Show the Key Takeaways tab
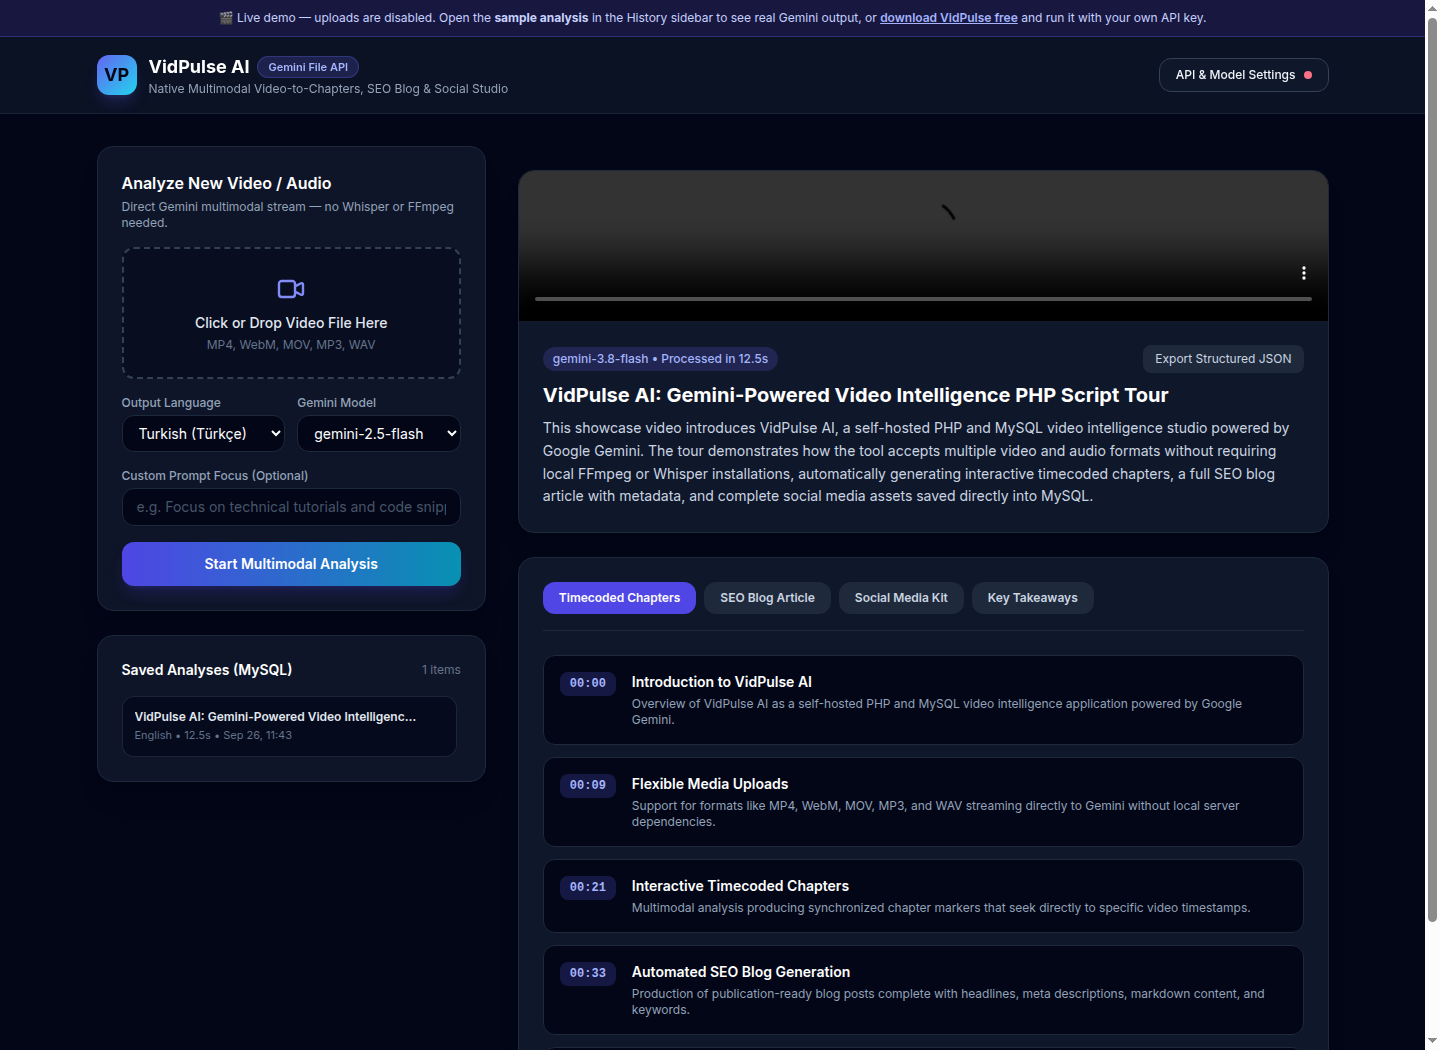This screenshot has height=1050, width=1440. [x=1032, y=598]
